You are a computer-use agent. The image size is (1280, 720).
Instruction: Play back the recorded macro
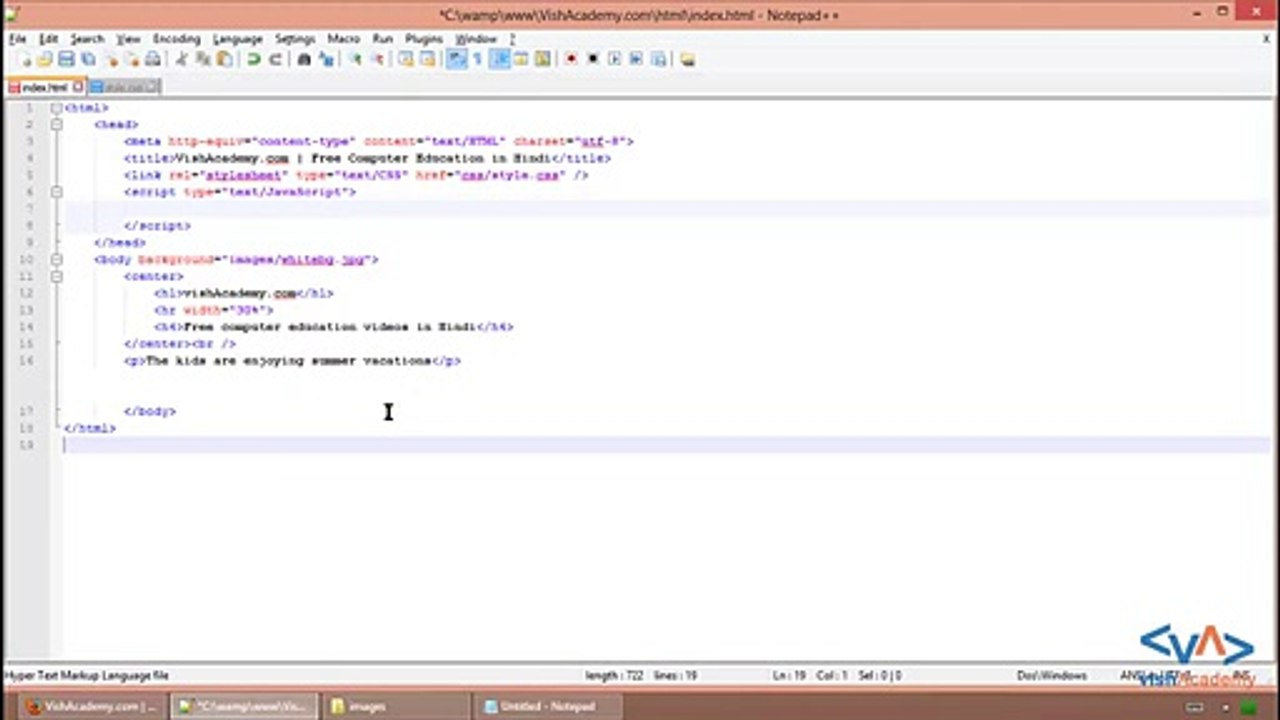(x=614, y=59)
